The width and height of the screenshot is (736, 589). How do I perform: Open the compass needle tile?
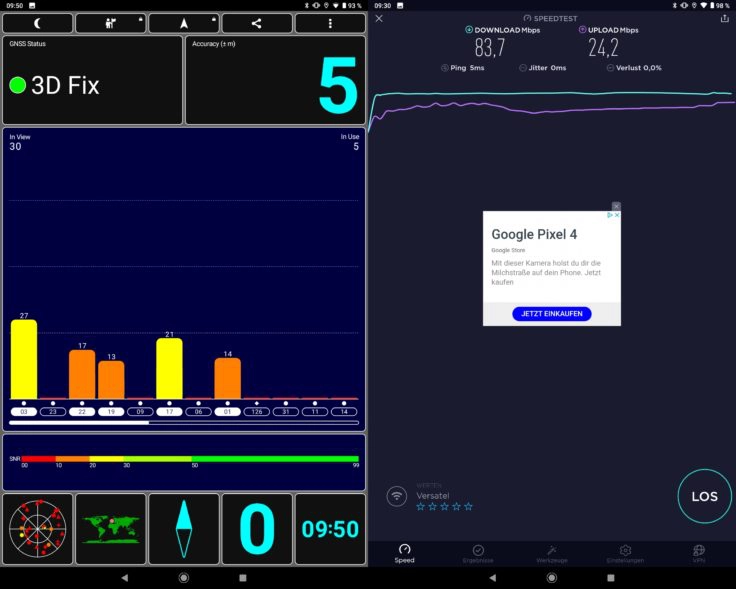click(184, 528)
